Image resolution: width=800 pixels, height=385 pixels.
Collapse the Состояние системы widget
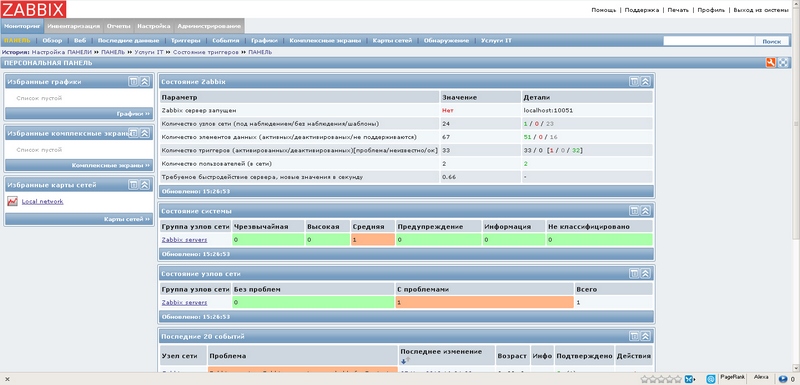click(645, 211)
